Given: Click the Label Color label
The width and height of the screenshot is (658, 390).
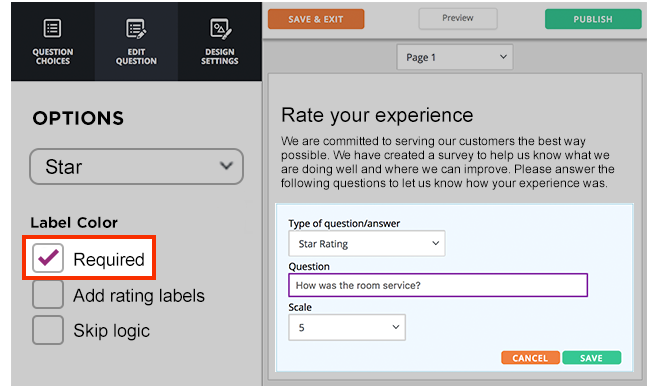Looking at the screenshot, I should [x=74, y=222].
